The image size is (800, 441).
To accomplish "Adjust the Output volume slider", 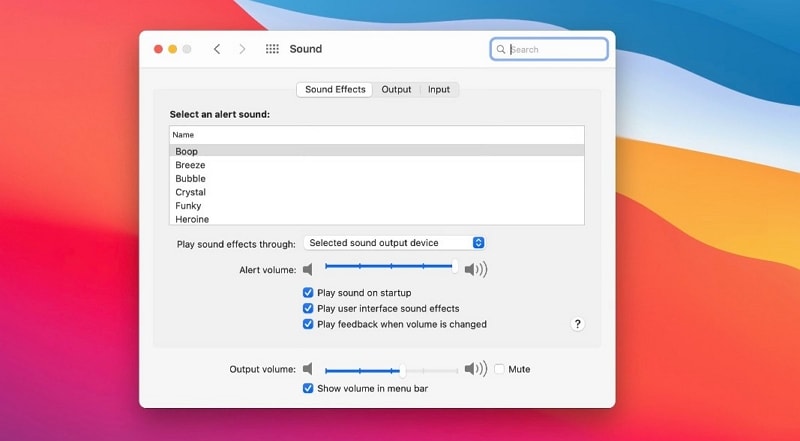I will point(391,371).
